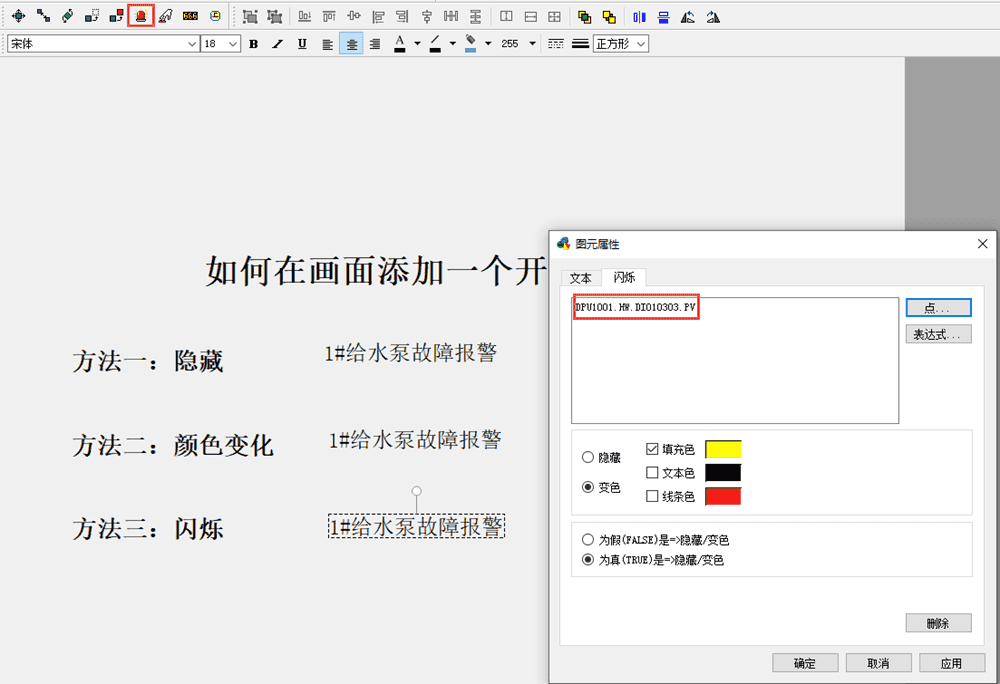Toggle italic text formatting
1000x684 pixels.
click(277, 43)
